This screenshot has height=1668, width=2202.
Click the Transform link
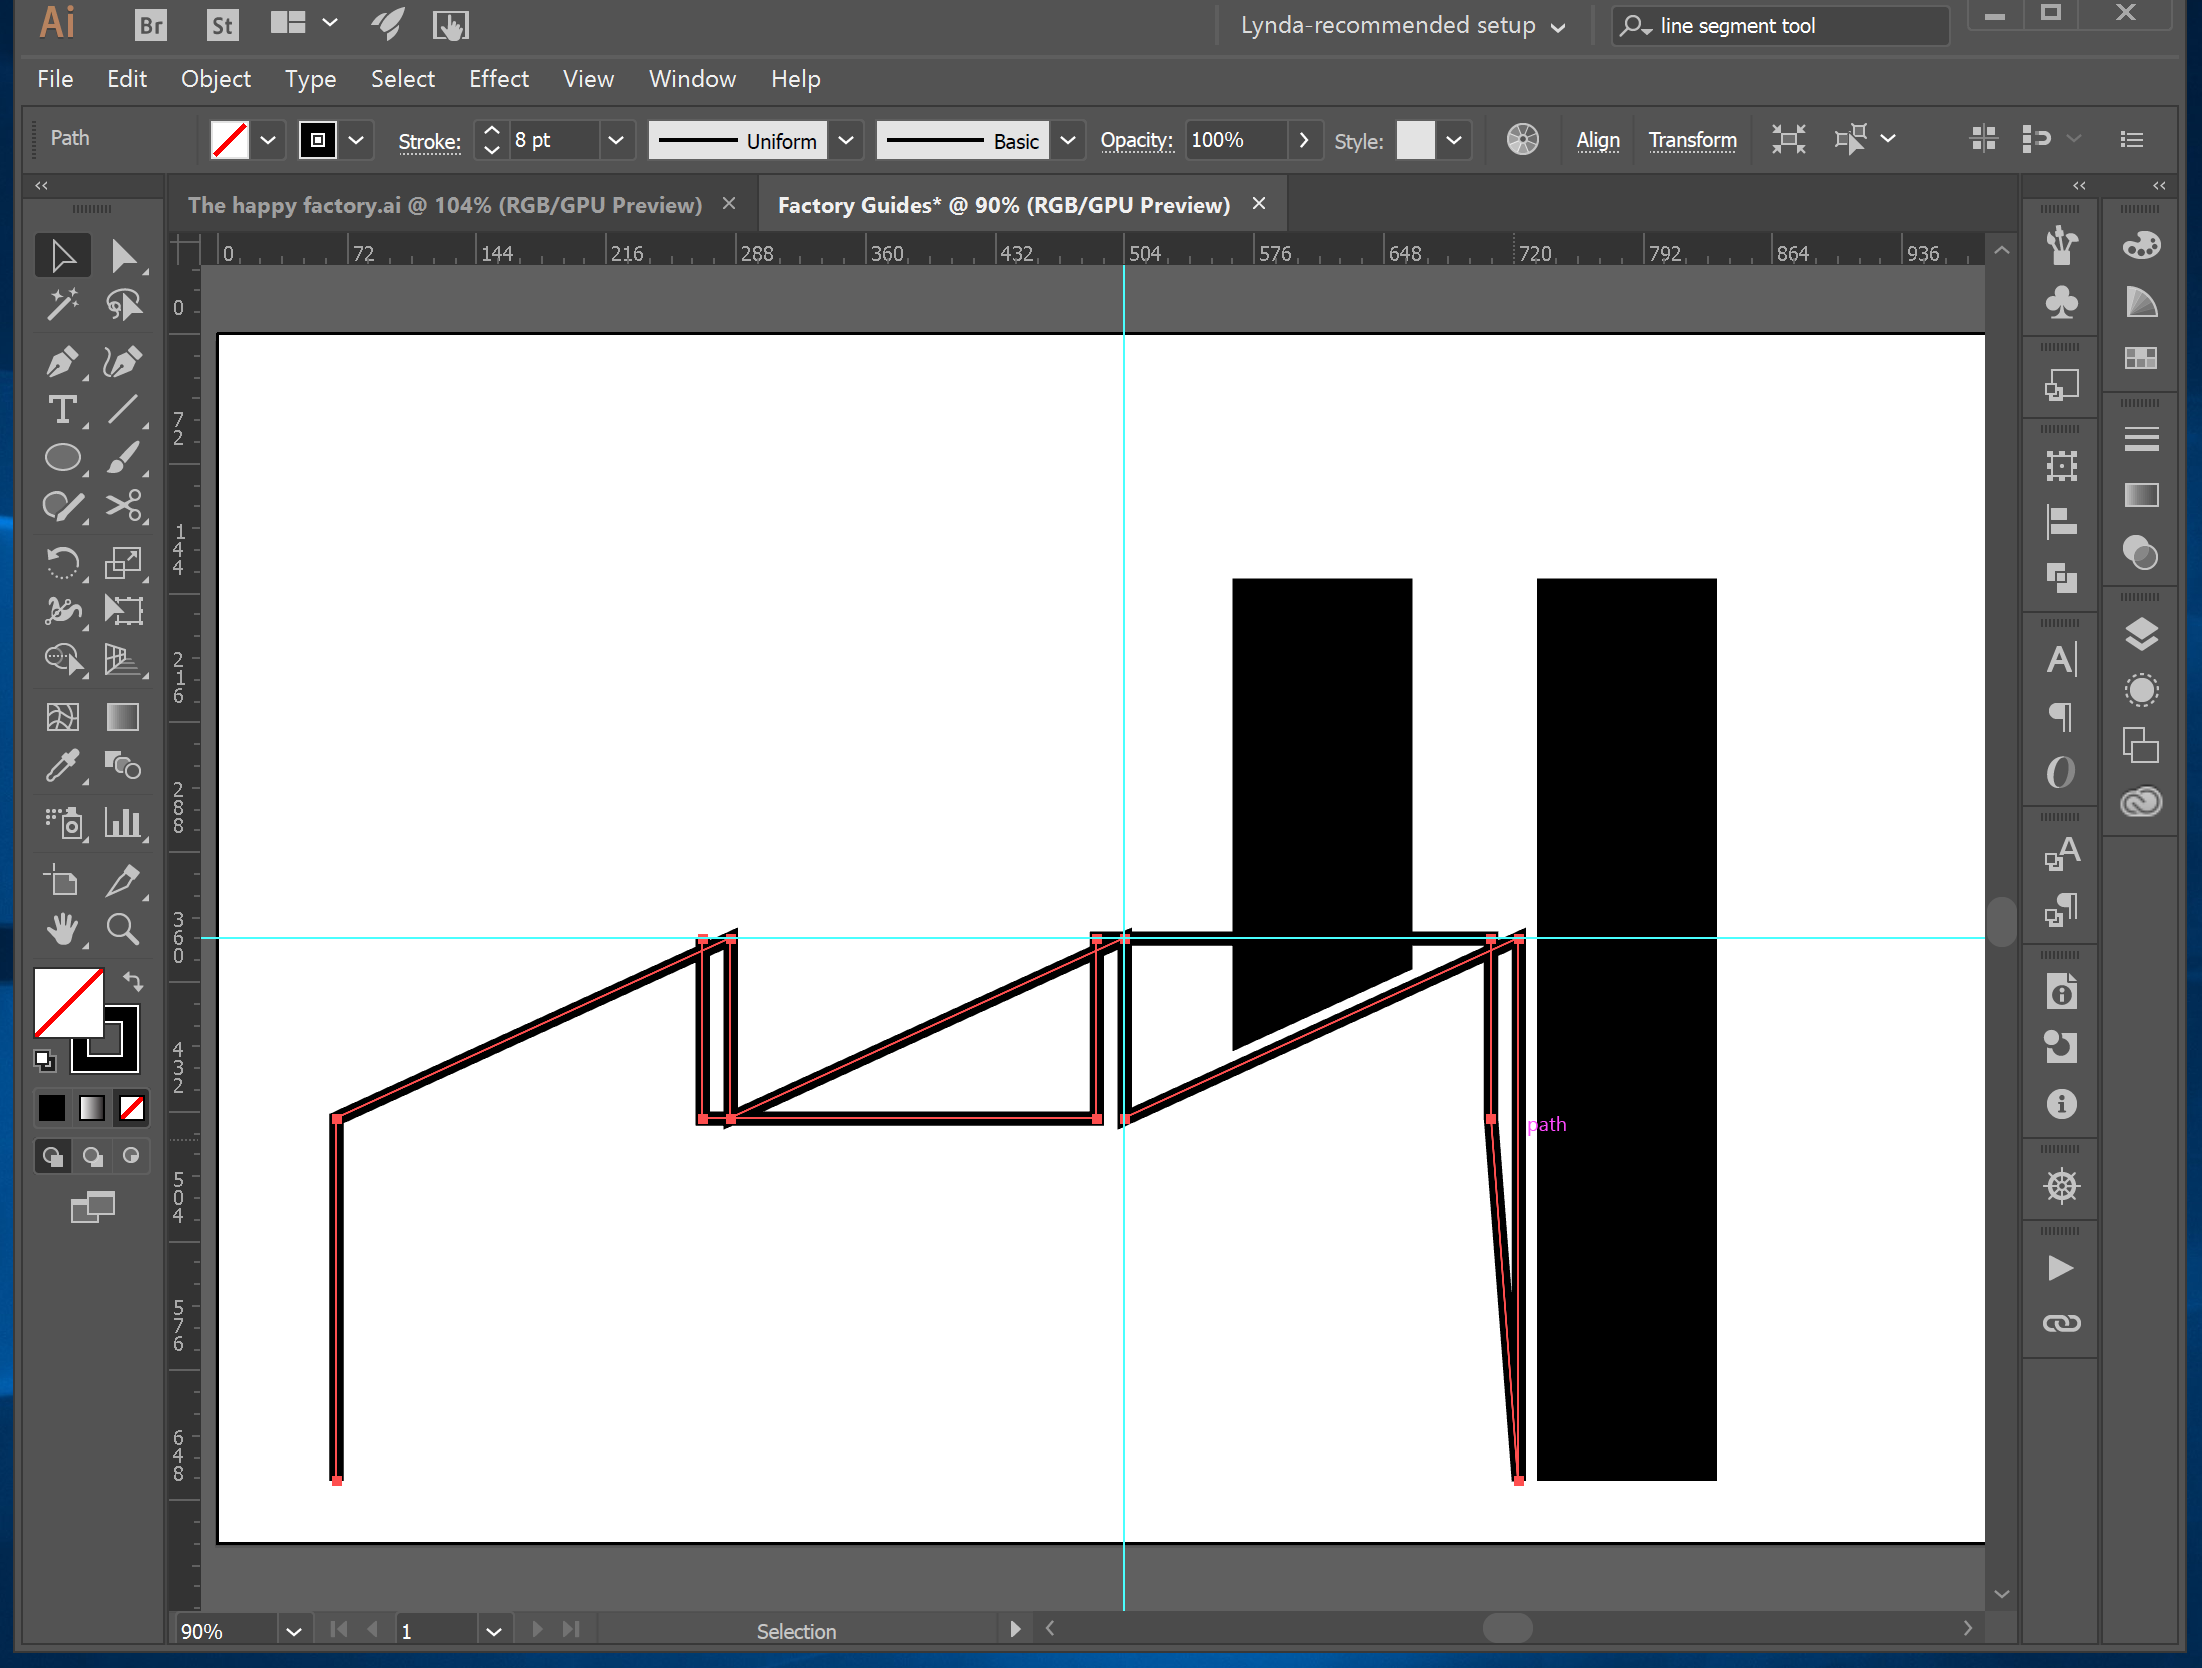pyautogui.click(x=1692, y=140)
